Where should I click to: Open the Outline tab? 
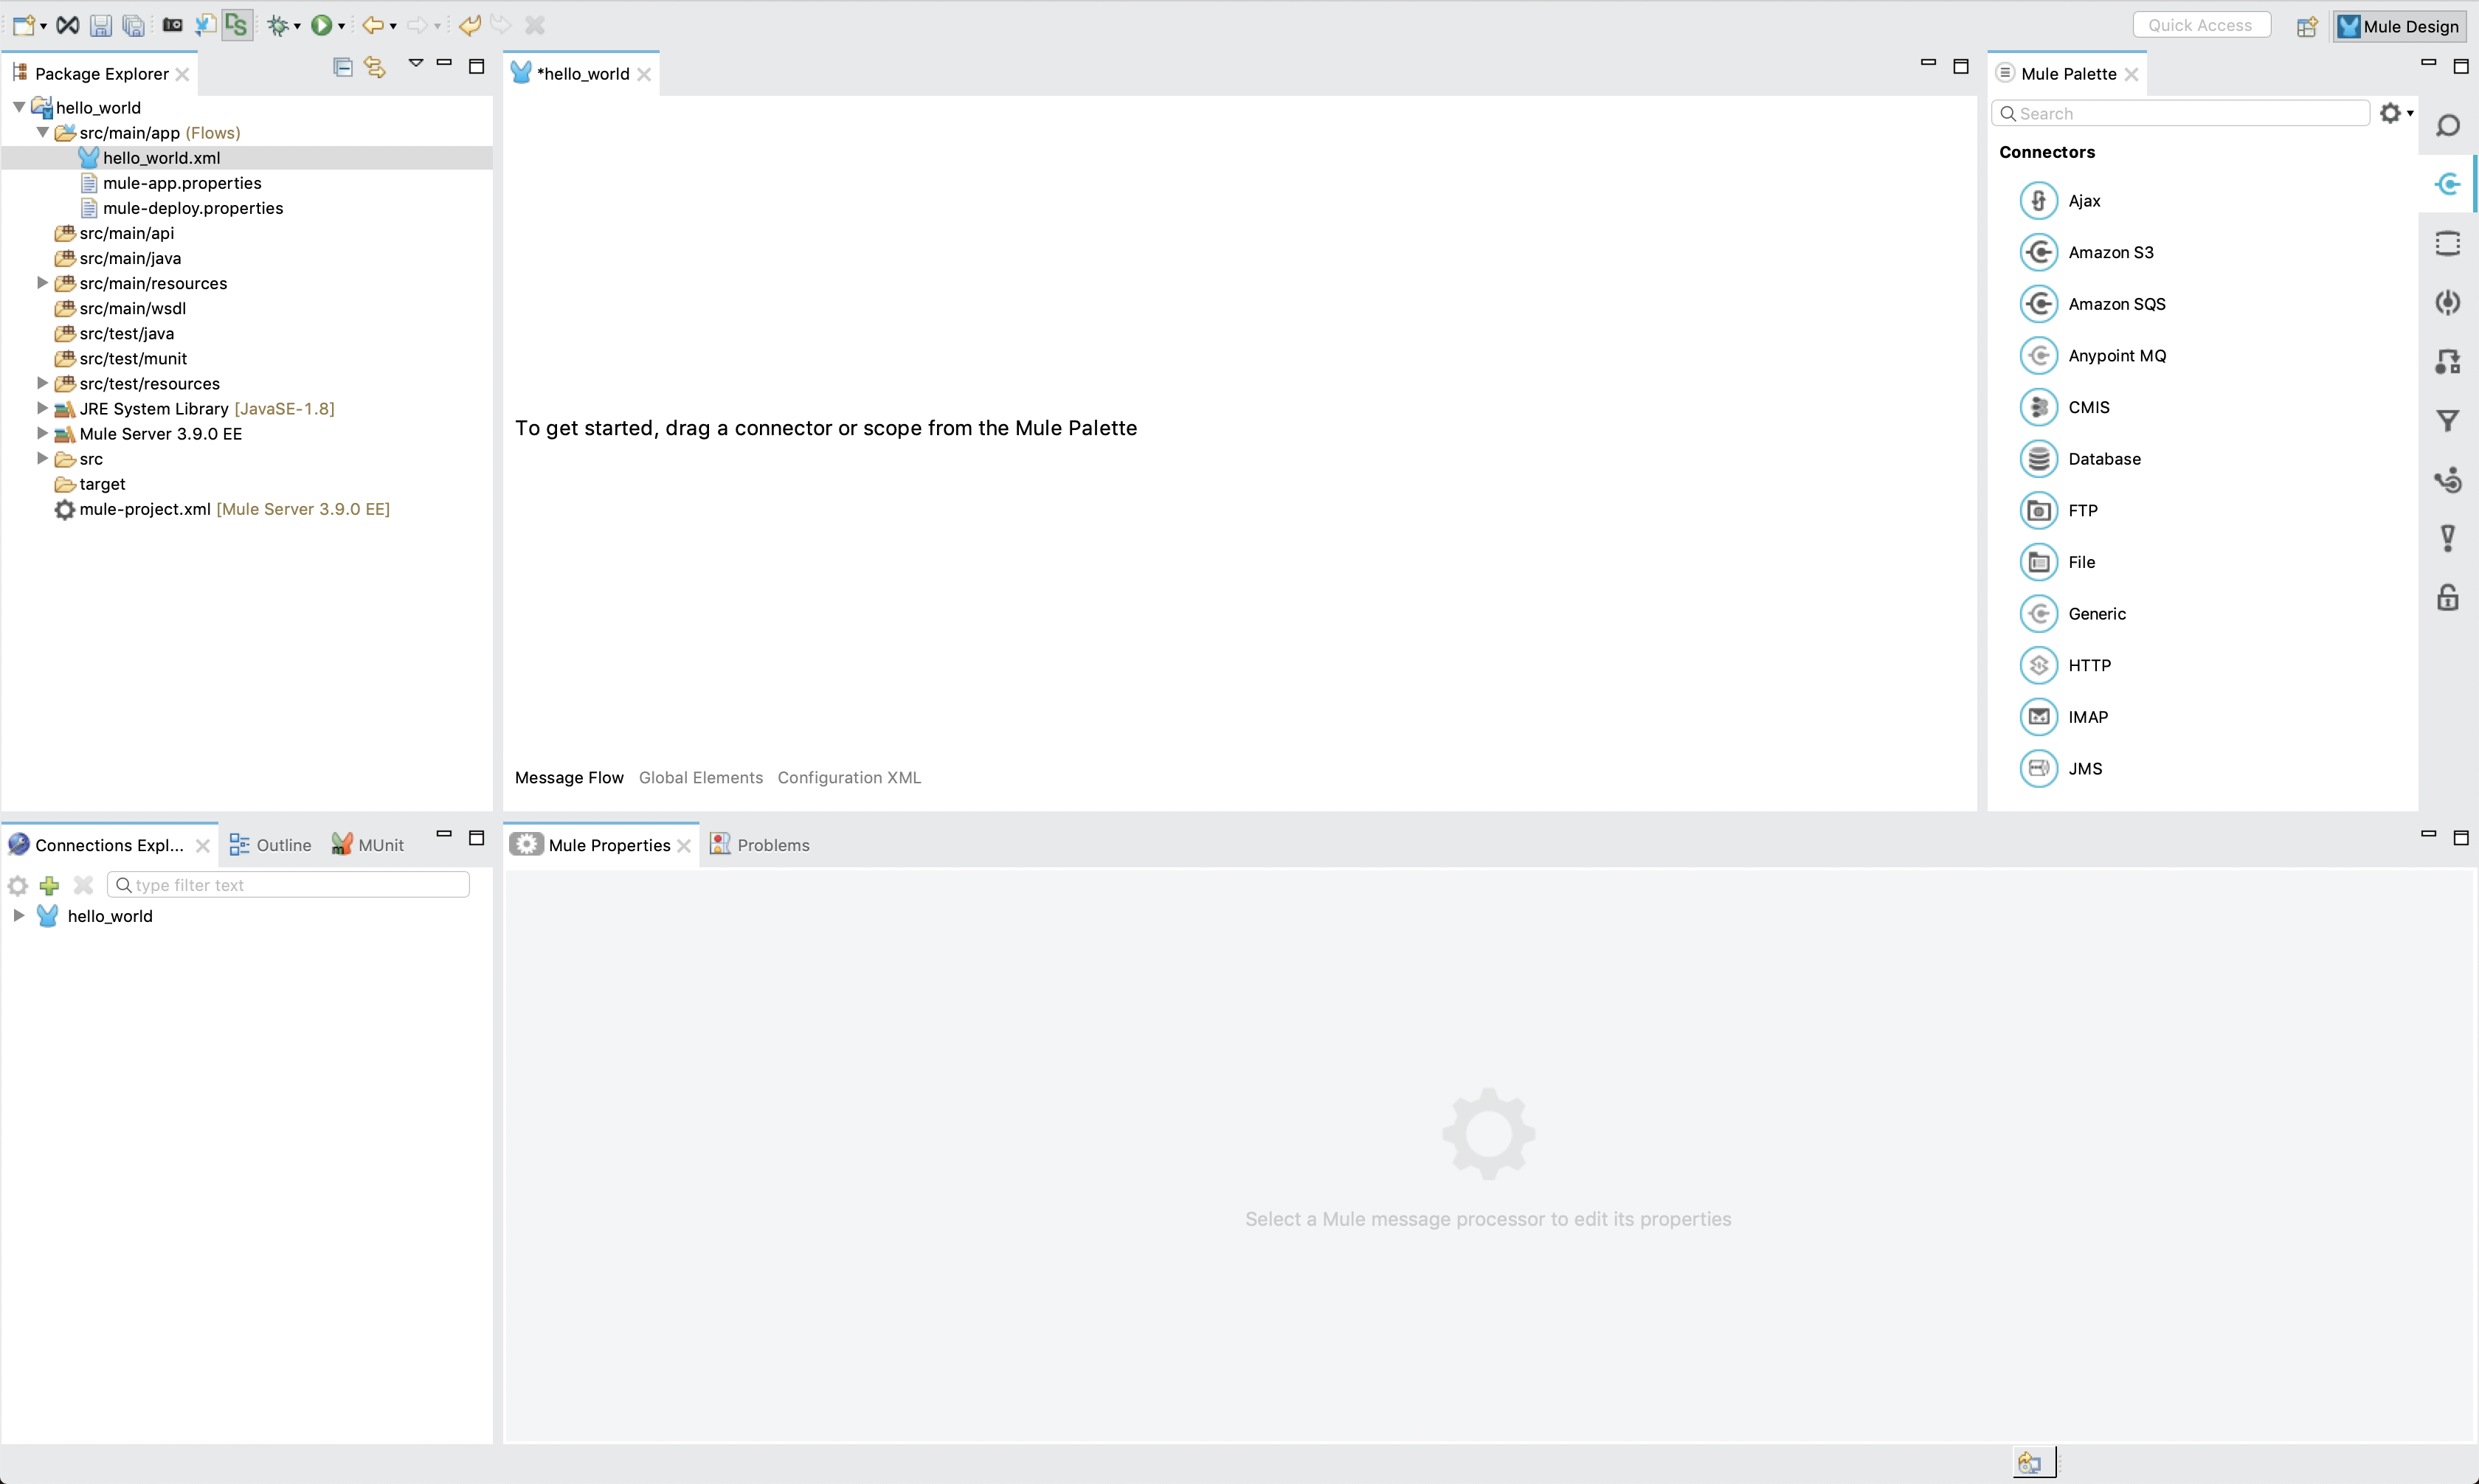pos(270,845)
